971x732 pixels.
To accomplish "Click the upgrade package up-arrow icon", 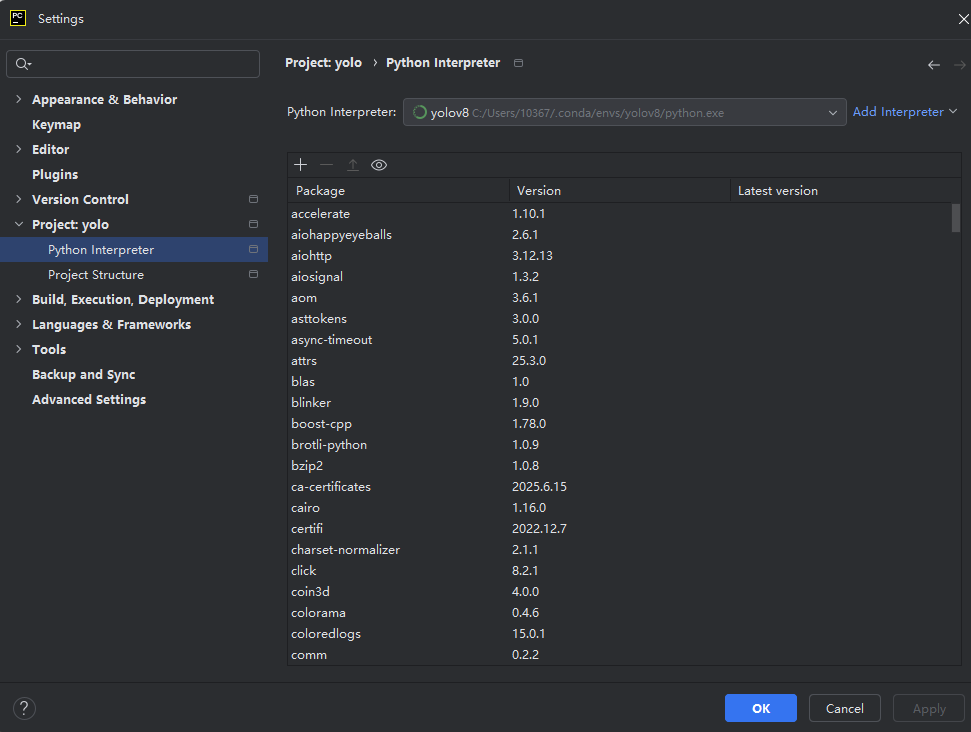I will point(353,165).
